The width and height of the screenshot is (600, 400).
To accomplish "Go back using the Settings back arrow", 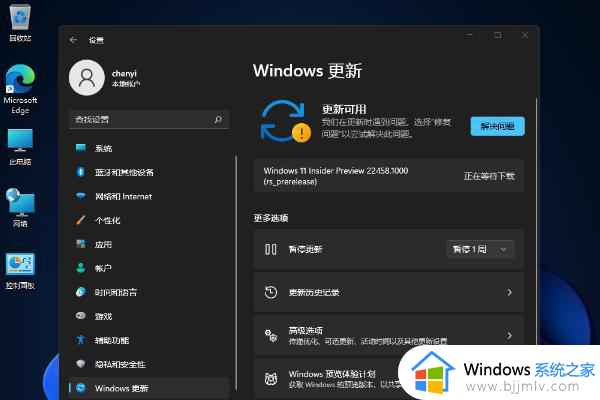I will (x=73, y=40).
